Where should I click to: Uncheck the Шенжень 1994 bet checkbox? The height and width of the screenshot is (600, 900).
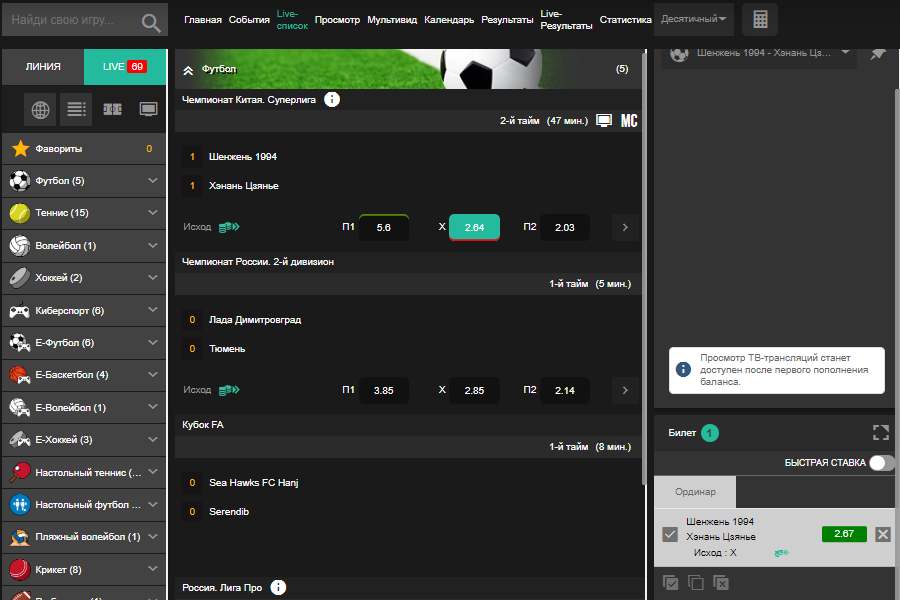point(670,535)
